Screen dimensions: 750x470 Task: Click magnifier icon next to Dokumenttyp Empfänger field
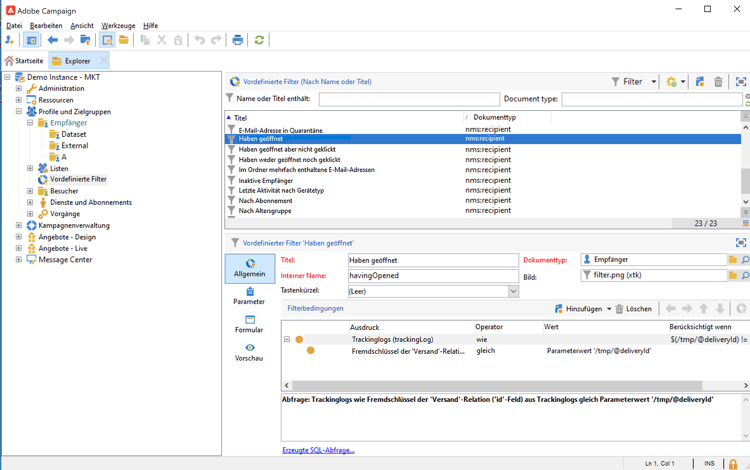pos(745,260)
